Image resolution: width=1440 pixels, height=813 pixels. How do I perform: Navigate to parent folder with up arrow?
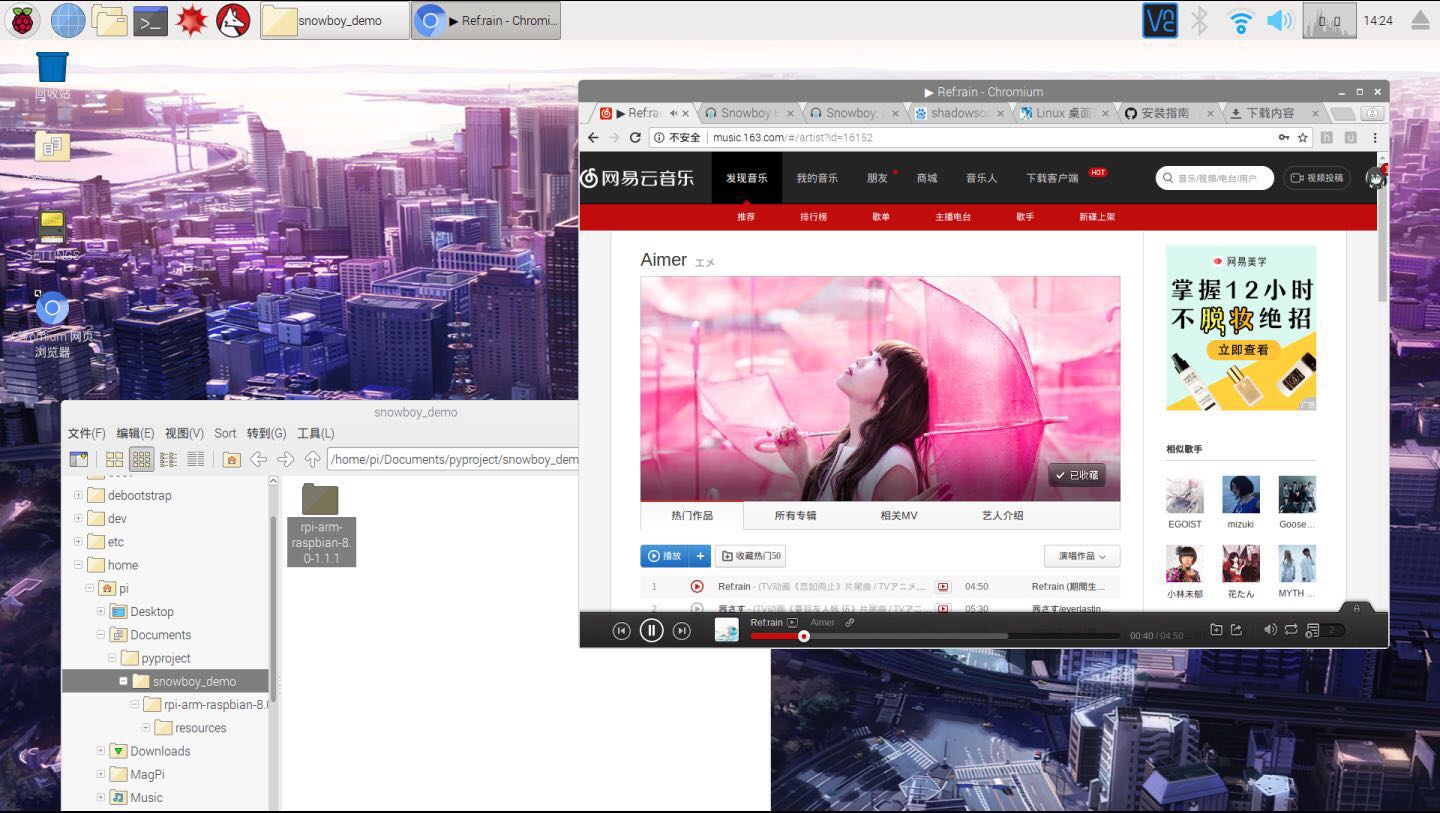point(312,459)
